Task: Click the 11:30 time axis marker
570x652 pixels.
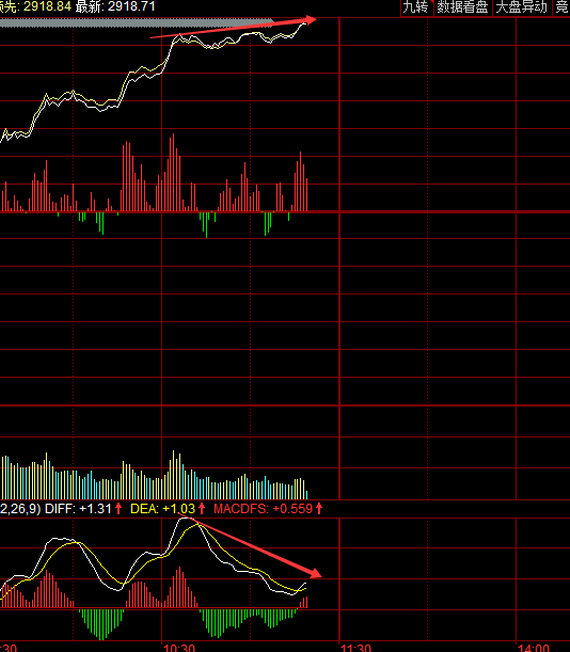Action: 356,647
